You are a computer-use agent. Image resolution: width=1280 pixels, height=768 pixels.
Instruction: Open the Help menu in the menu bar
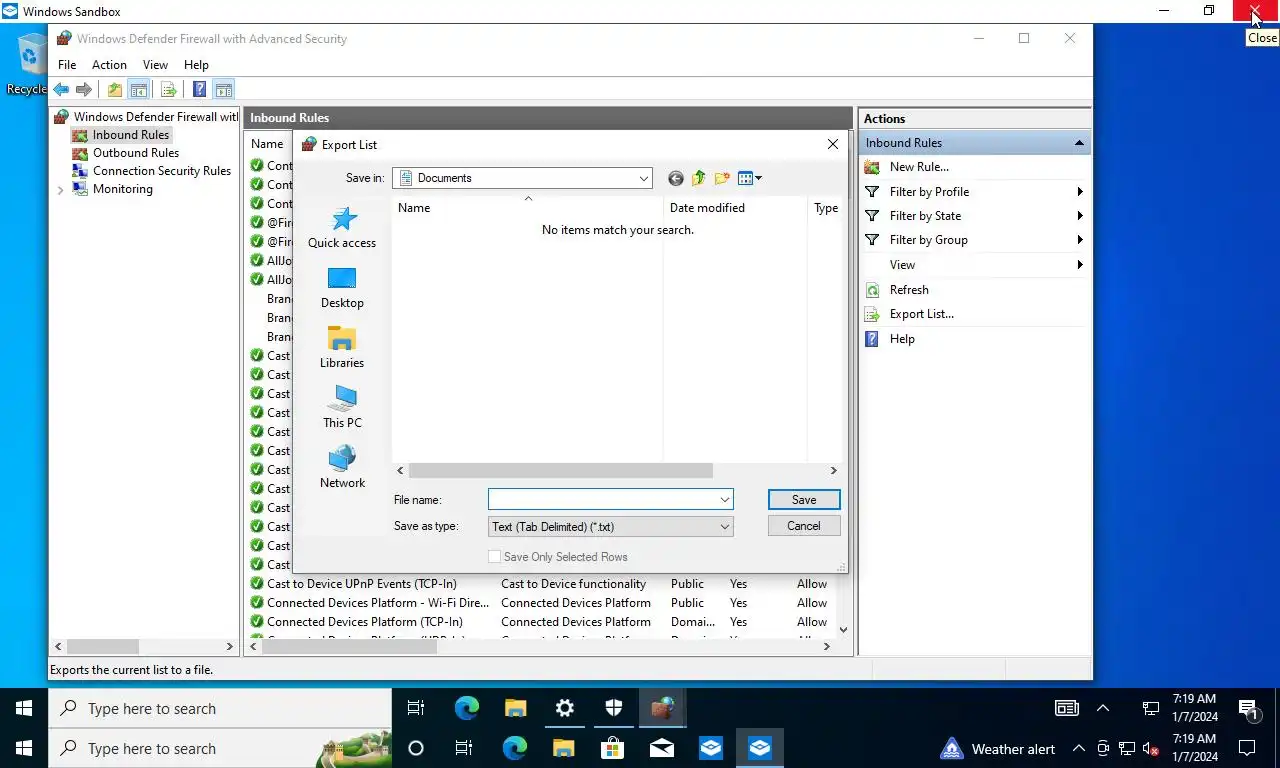[196, 65]
